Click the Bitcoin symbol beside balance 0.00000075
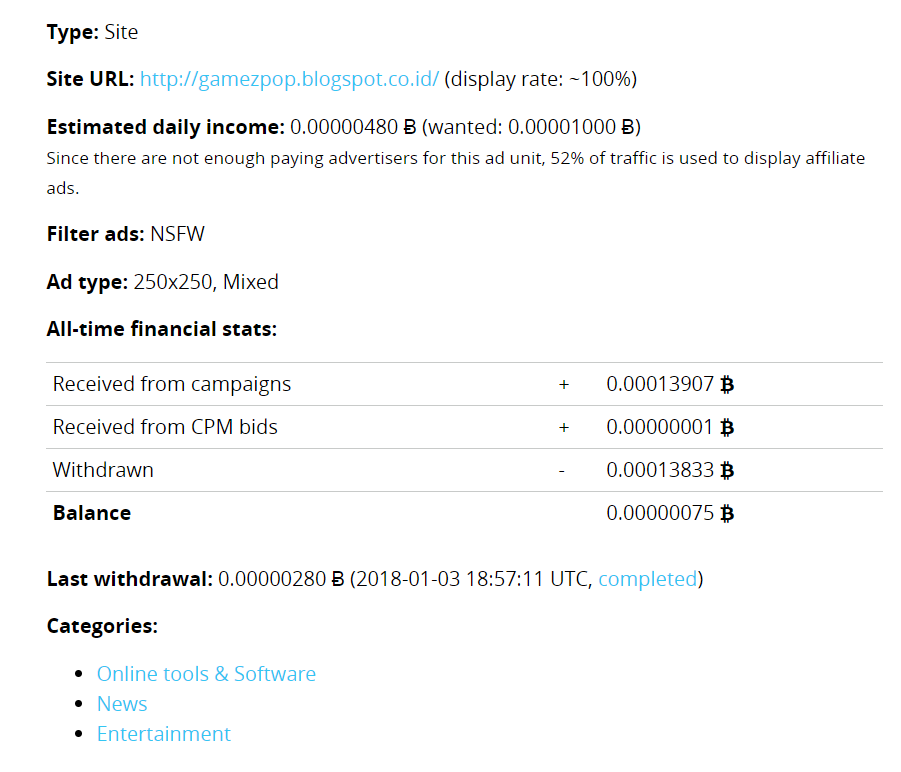901x772 pixels. click(727, 513)
